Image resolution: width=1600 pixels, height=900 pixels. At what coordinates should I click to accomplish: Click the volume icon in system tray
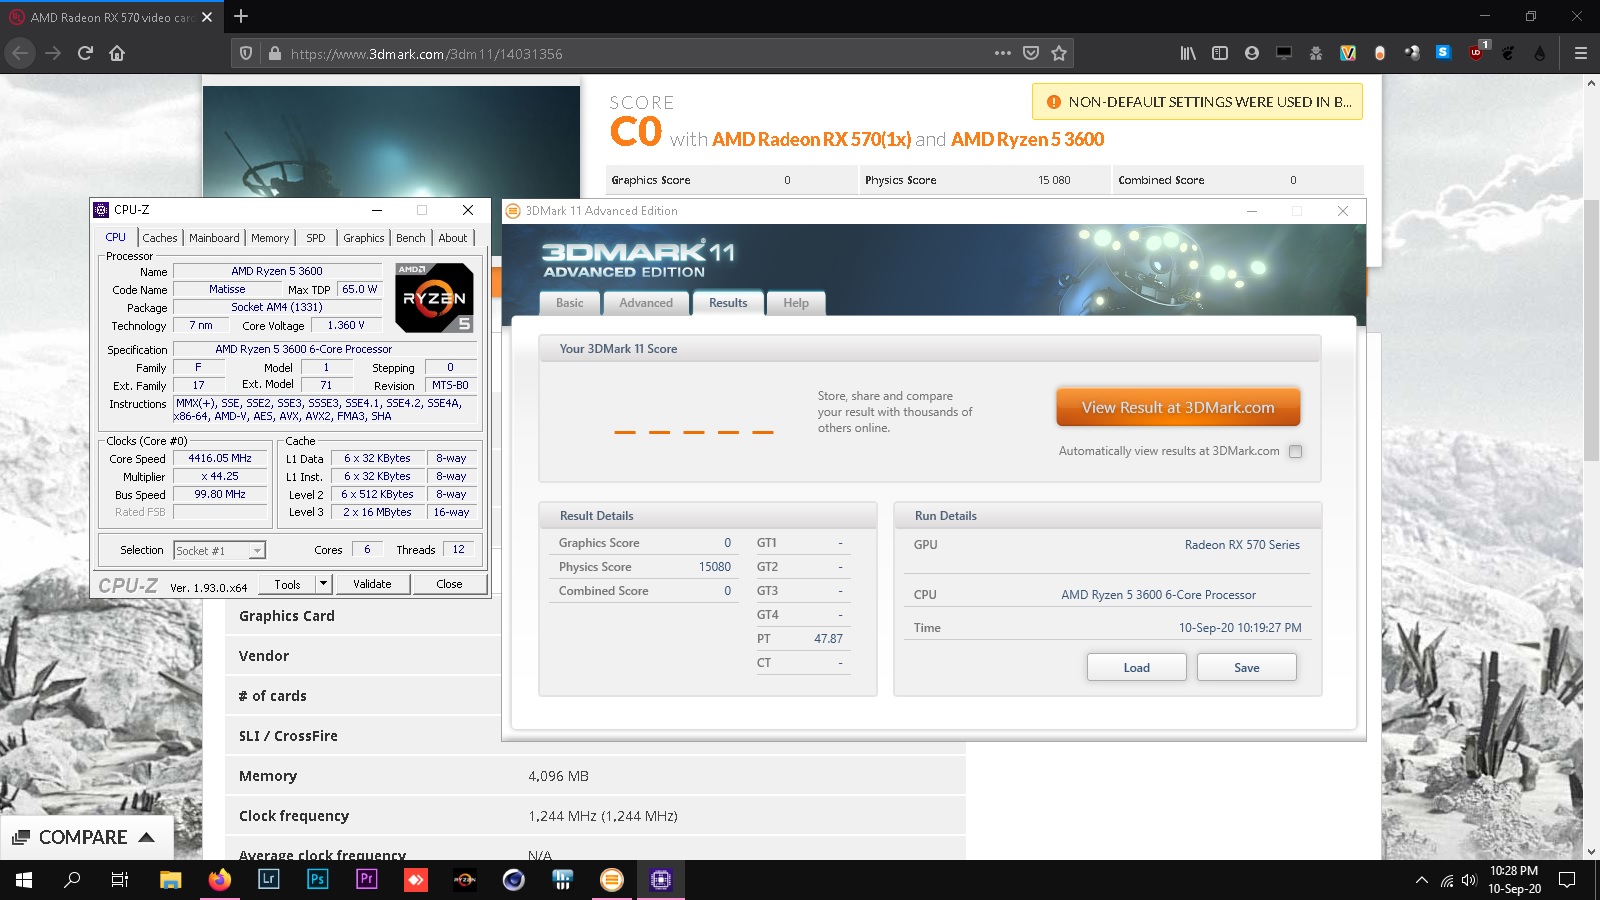[1469, 880]
